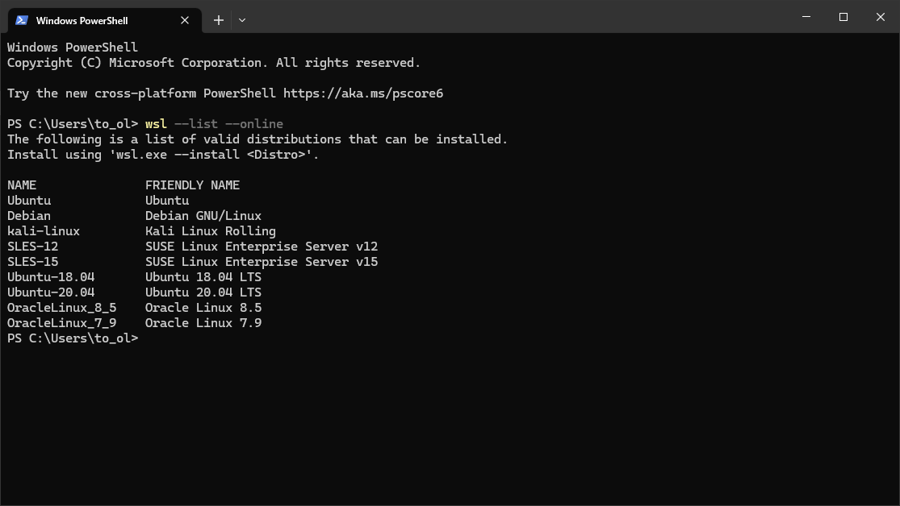Click 'OracleLinux_8_5' in the NAME column

(61, 308)
